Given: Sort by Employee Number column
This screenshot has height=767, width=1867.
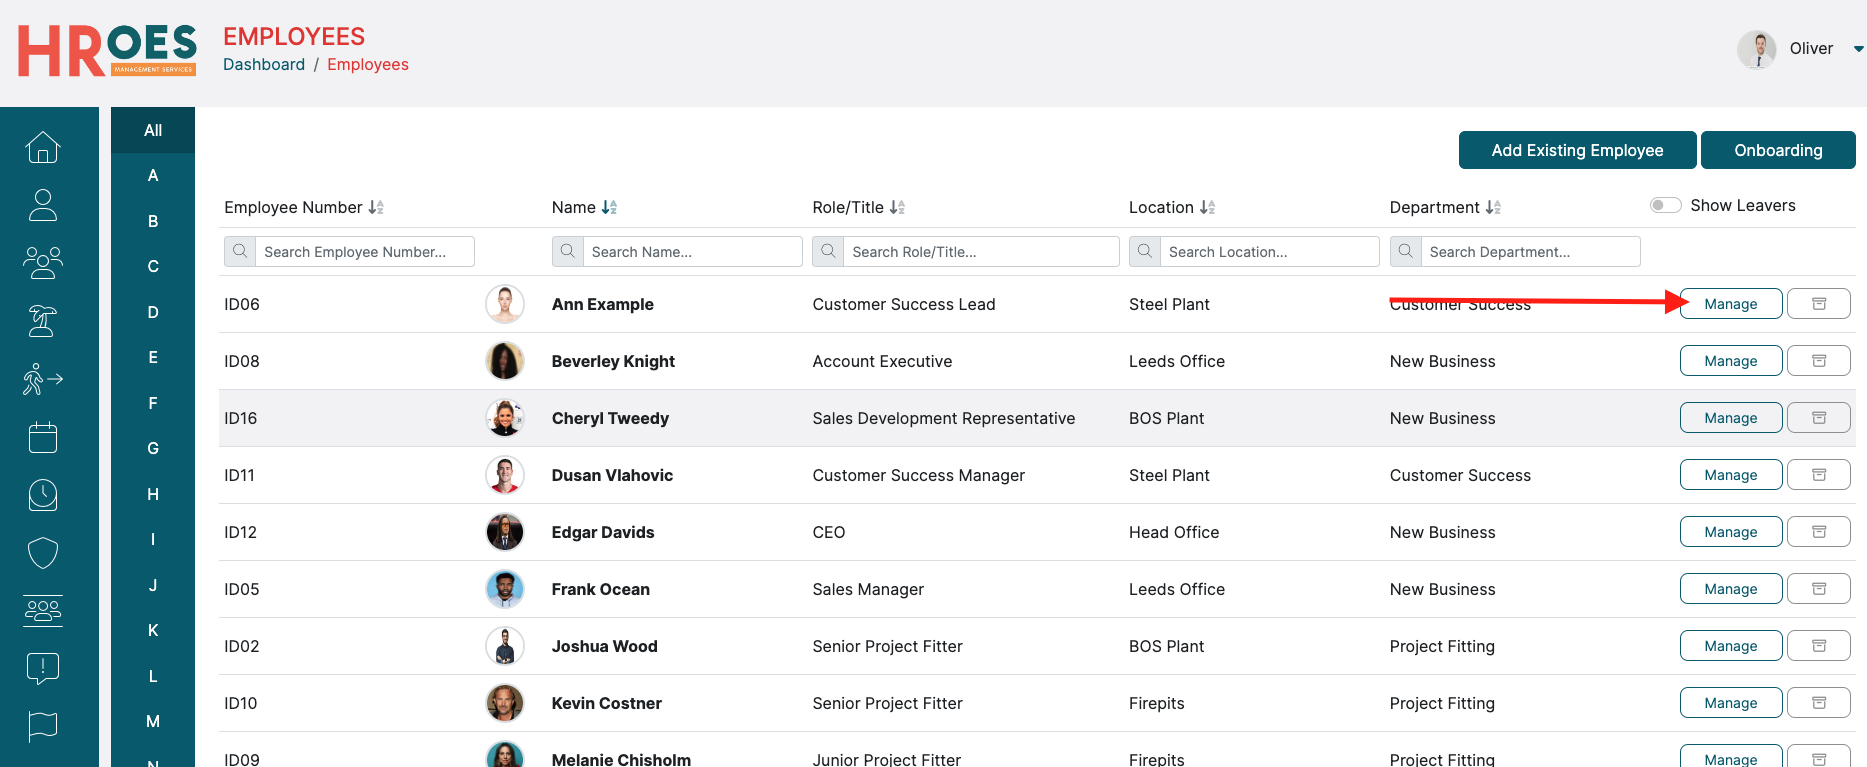Looking at the screenshot, I should pyautogui.click(x=376, y=207).
